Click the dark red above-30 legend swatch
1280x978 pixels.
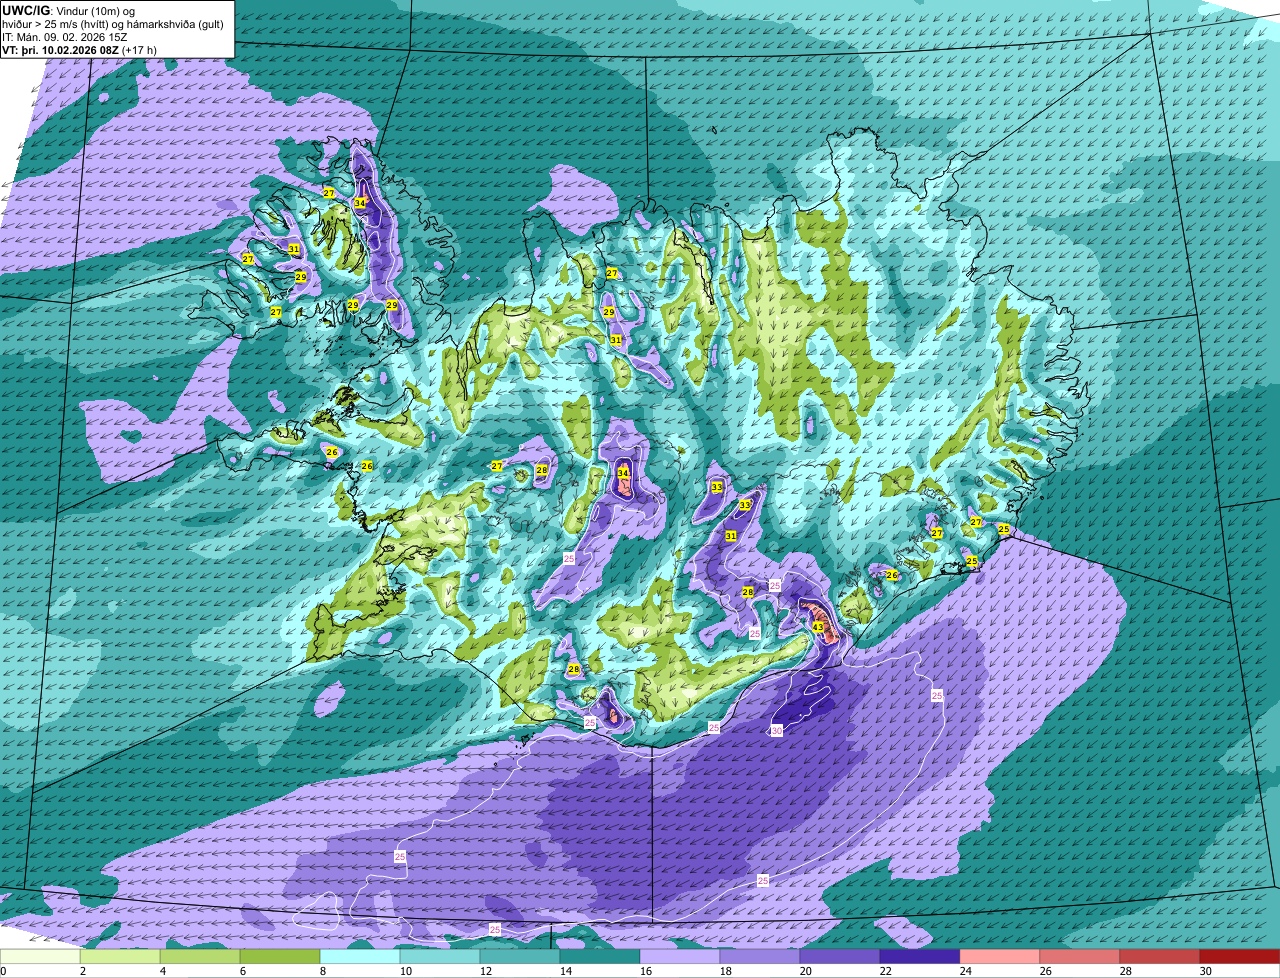click(1240, 957)
